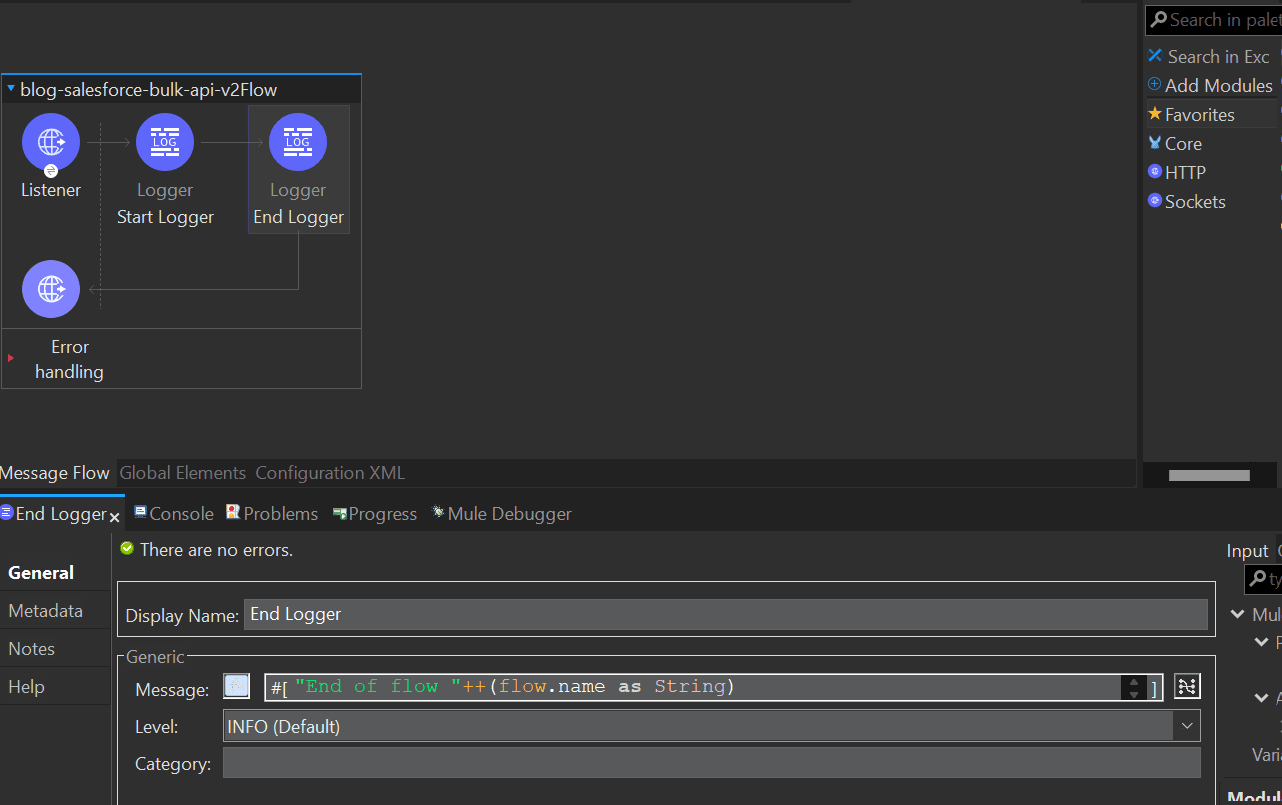
Task: Click the Start Logger component icon
Action: coord(164,142)
